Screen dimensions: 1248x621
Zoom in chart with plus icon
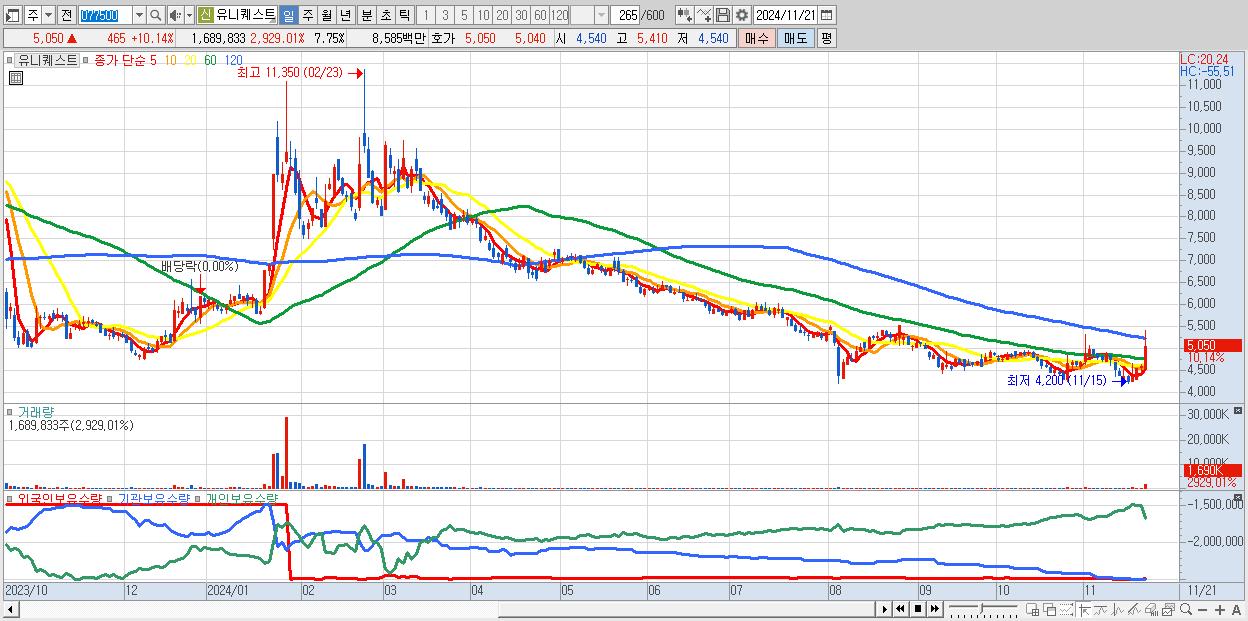tap(1220, 609)
